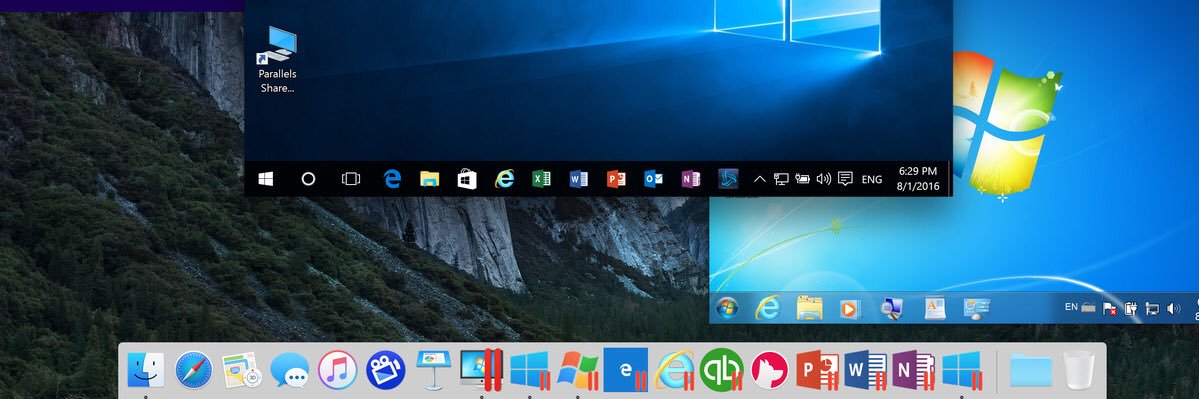Click the Cortana circle on Windows 10 taskbar
Screen dimensions: 1199x399
tap(308, 179)
